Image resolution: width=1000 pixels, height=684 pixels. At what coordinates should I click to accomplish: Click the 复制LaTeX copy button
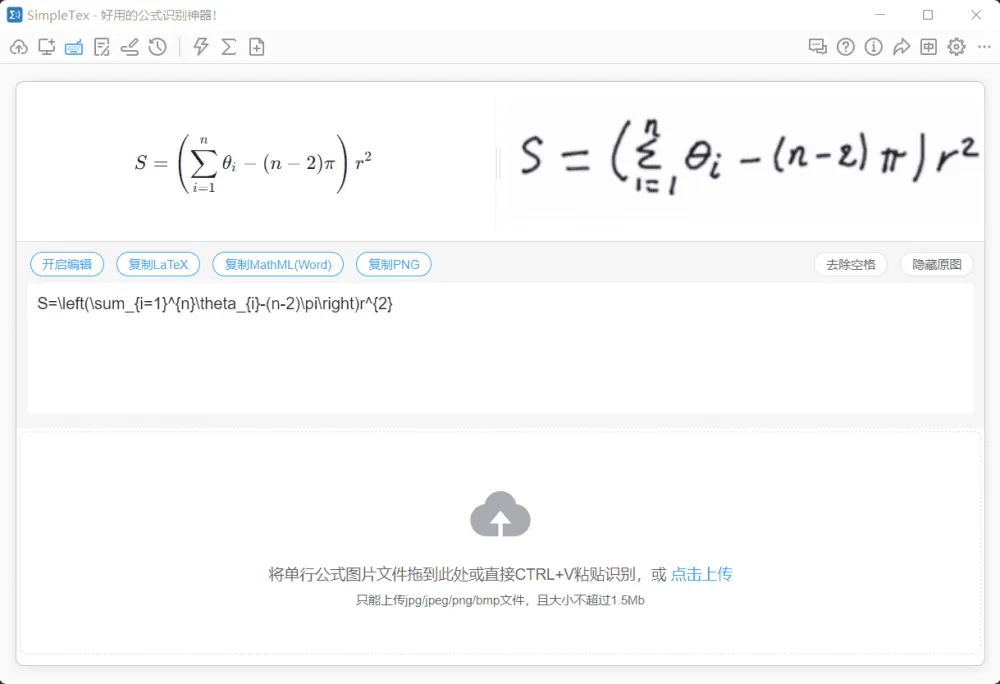[158, 264]
